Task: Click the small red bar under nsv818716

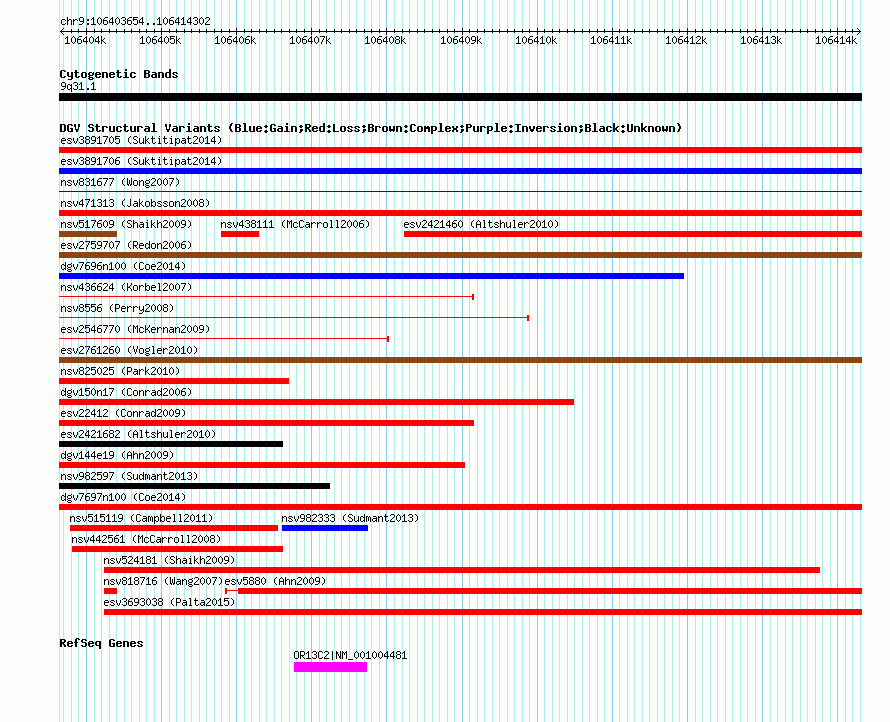Action: tap(110, 591)
